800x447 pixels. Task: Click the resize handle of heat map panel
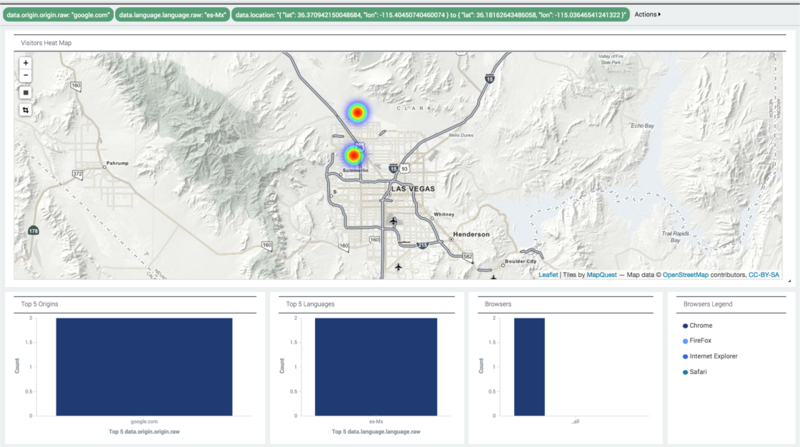pyautogui.click(x=789, y=281)
